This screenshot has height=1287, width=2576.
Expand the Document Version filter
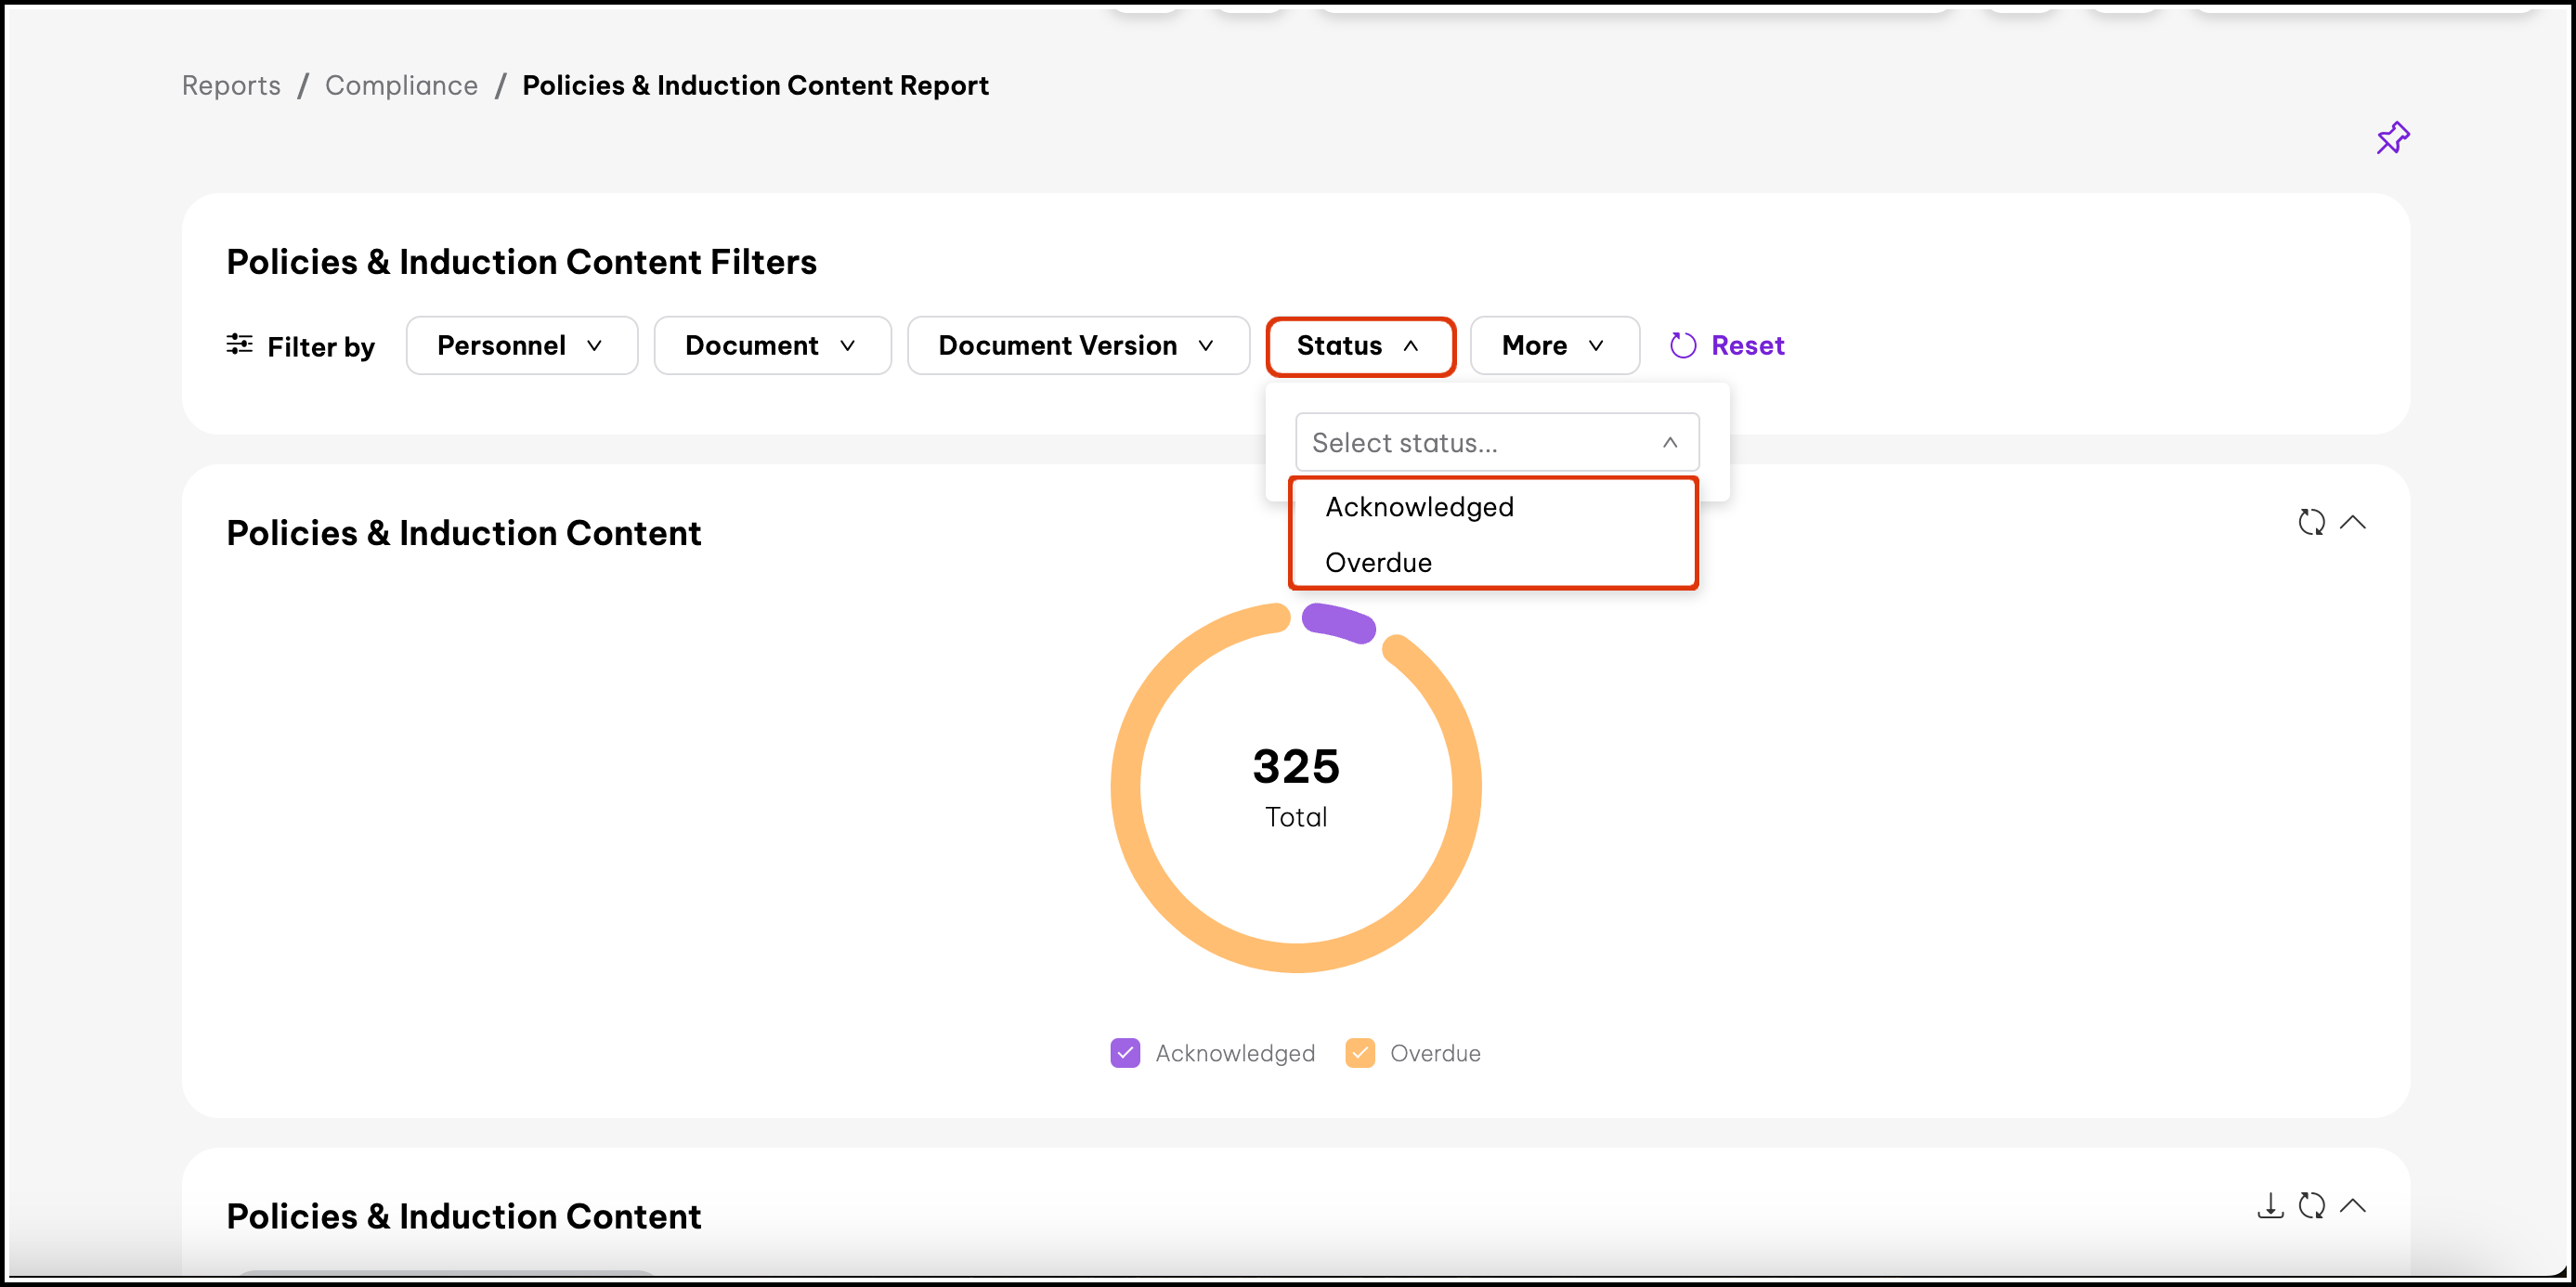coord(1077,345)
